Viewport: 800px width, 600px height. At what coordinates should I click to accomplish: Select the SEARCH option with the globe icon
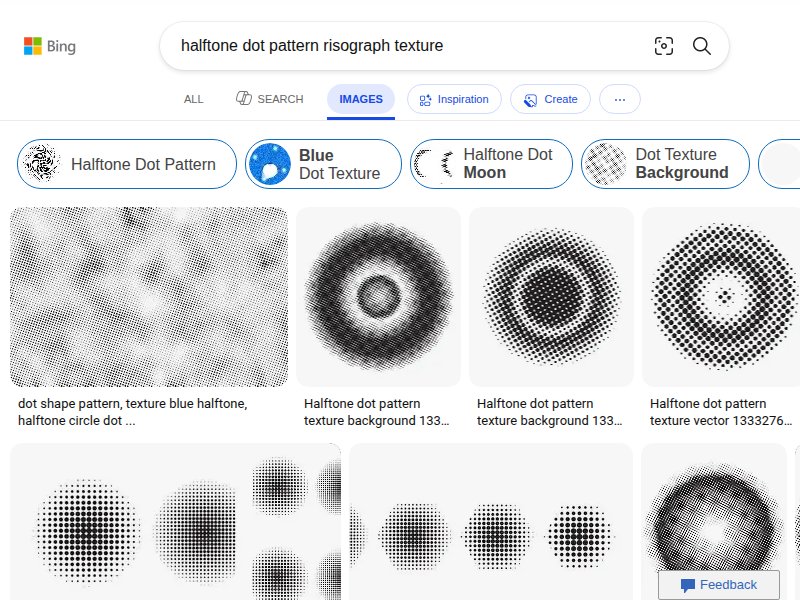pyautogui.click(x=269, y=99)
